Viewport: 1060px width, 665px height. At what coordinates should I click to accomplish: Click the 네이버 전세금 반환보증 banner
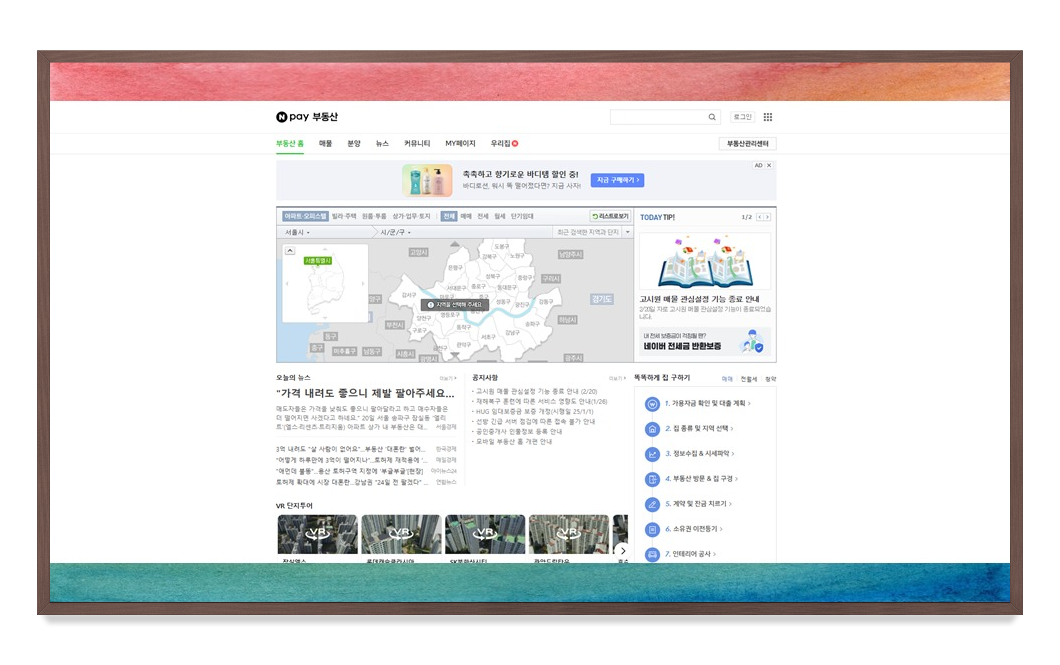[x=704, y=341]
